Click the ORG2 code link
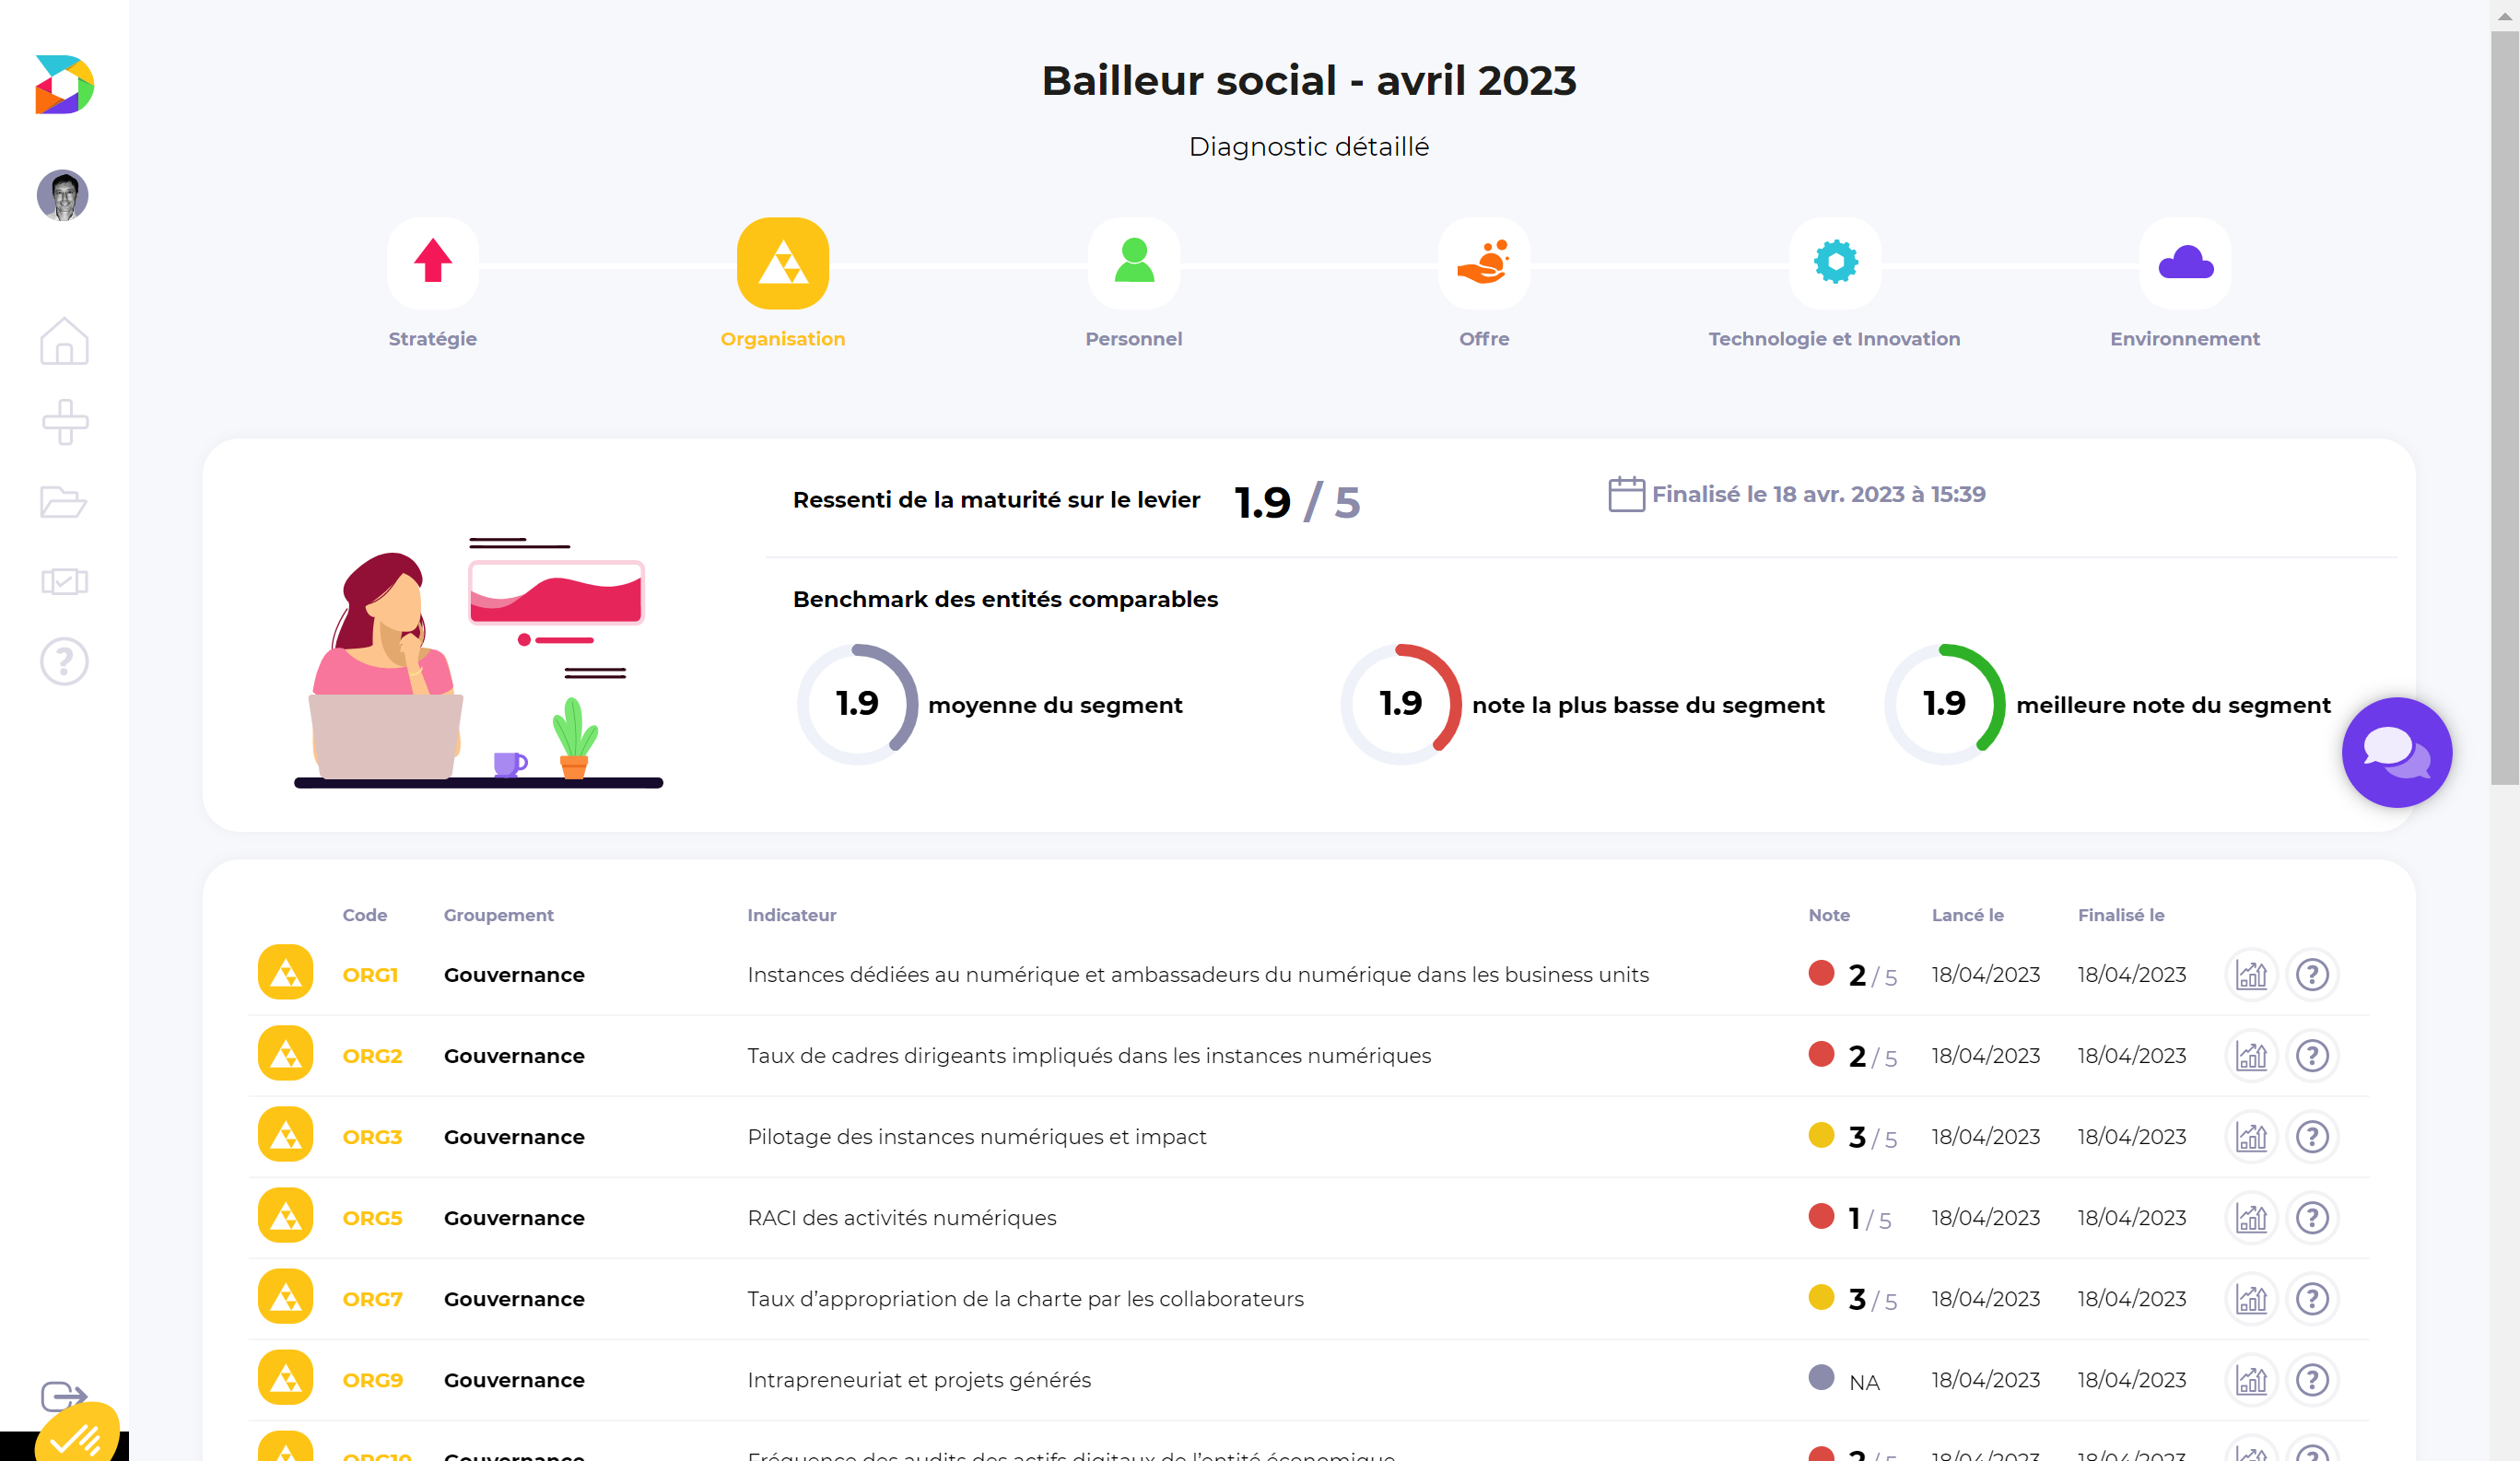 (x=372, y=1055)
